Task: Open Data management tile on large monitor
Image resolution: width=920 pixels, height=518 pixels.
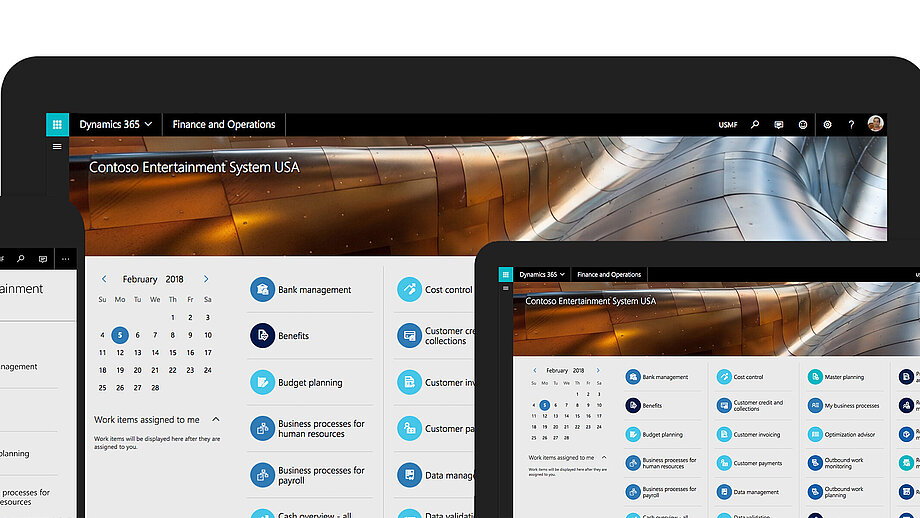Action: coord(434,475)
